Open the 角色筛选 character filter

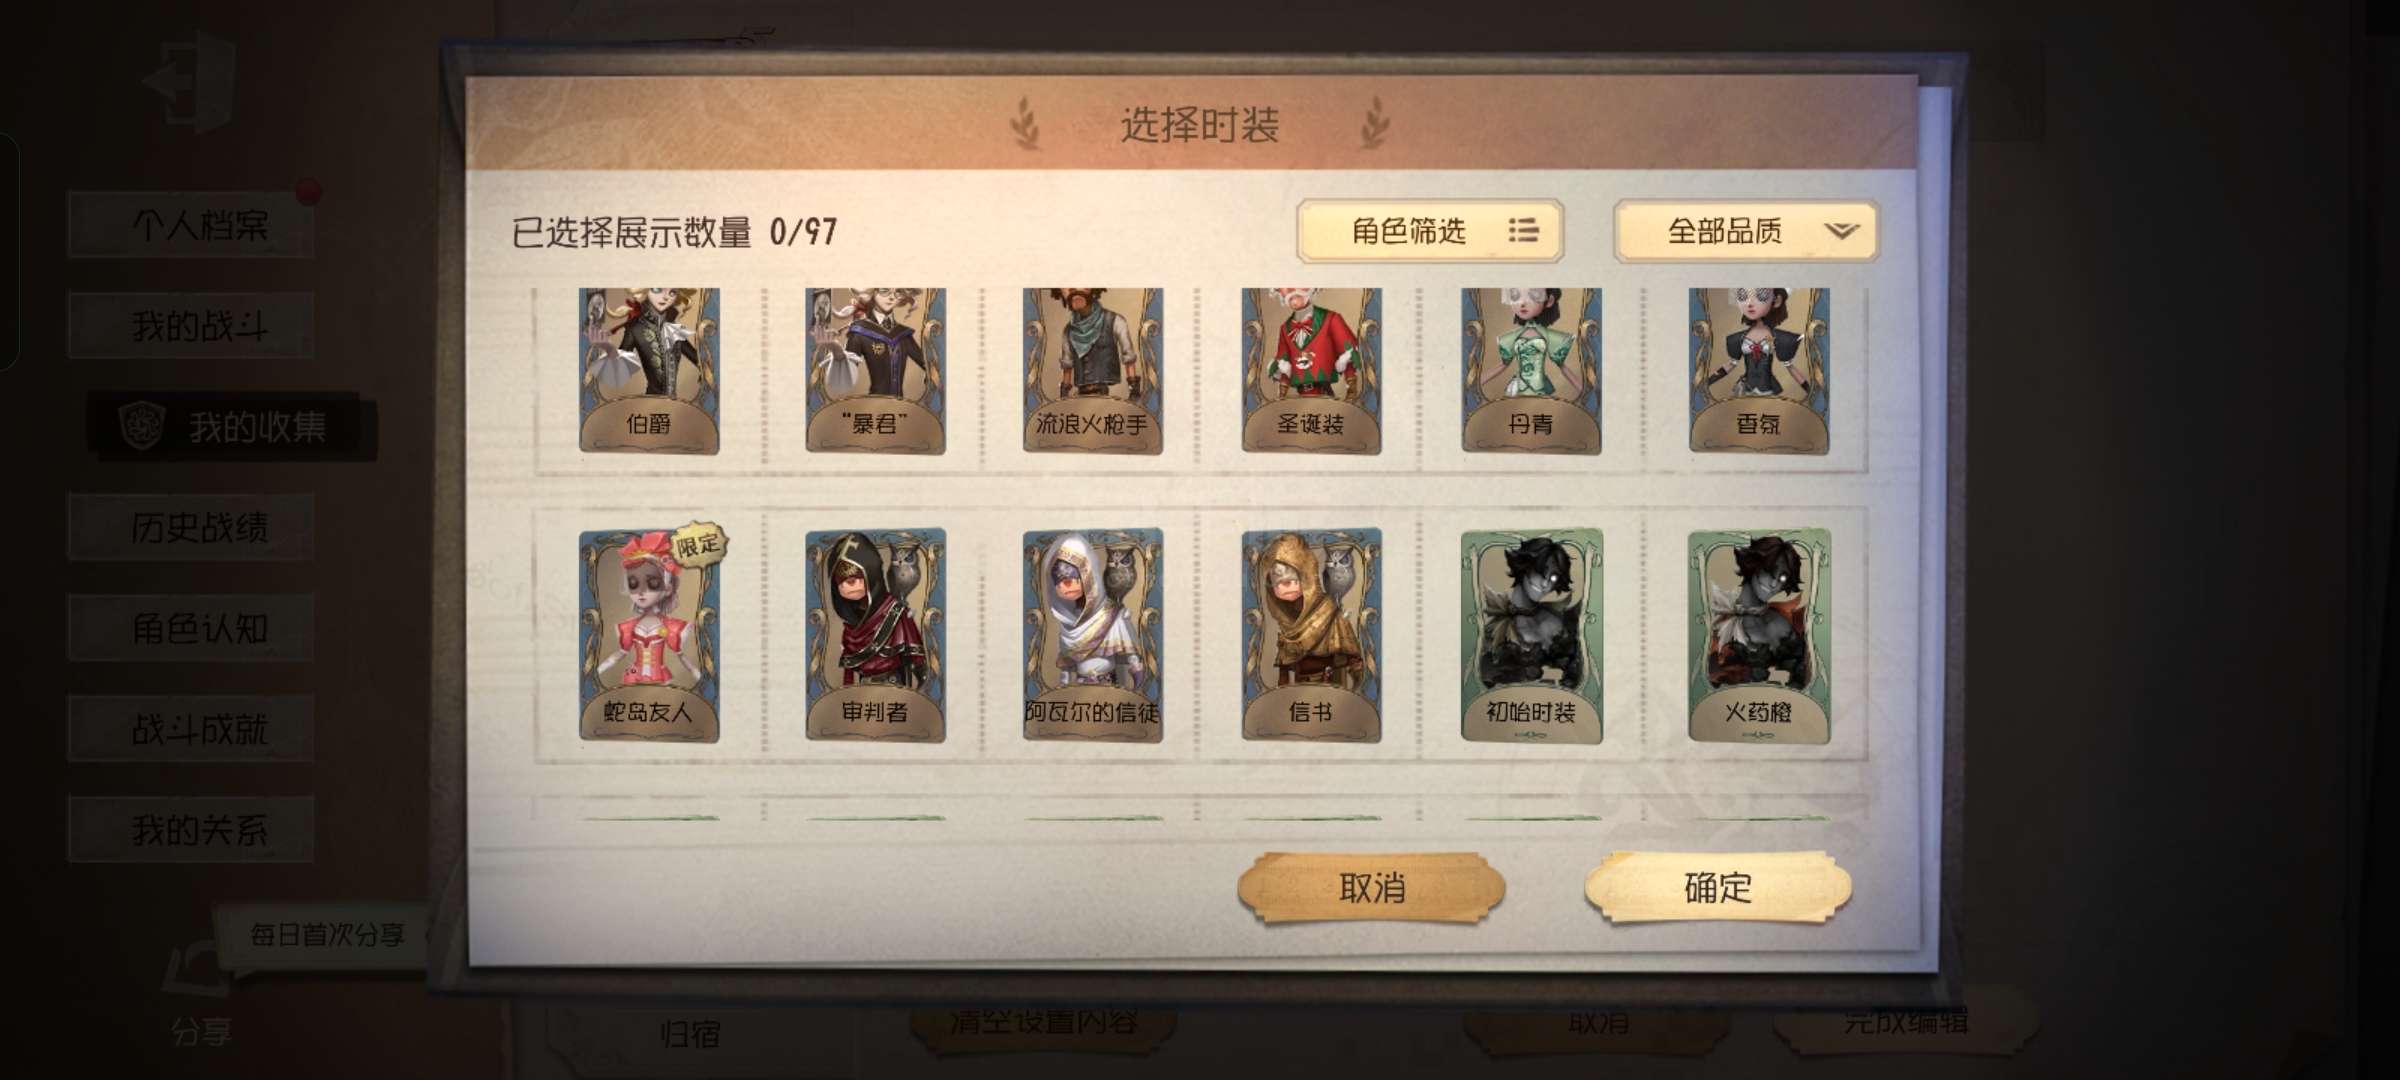tap(1430, 231)
